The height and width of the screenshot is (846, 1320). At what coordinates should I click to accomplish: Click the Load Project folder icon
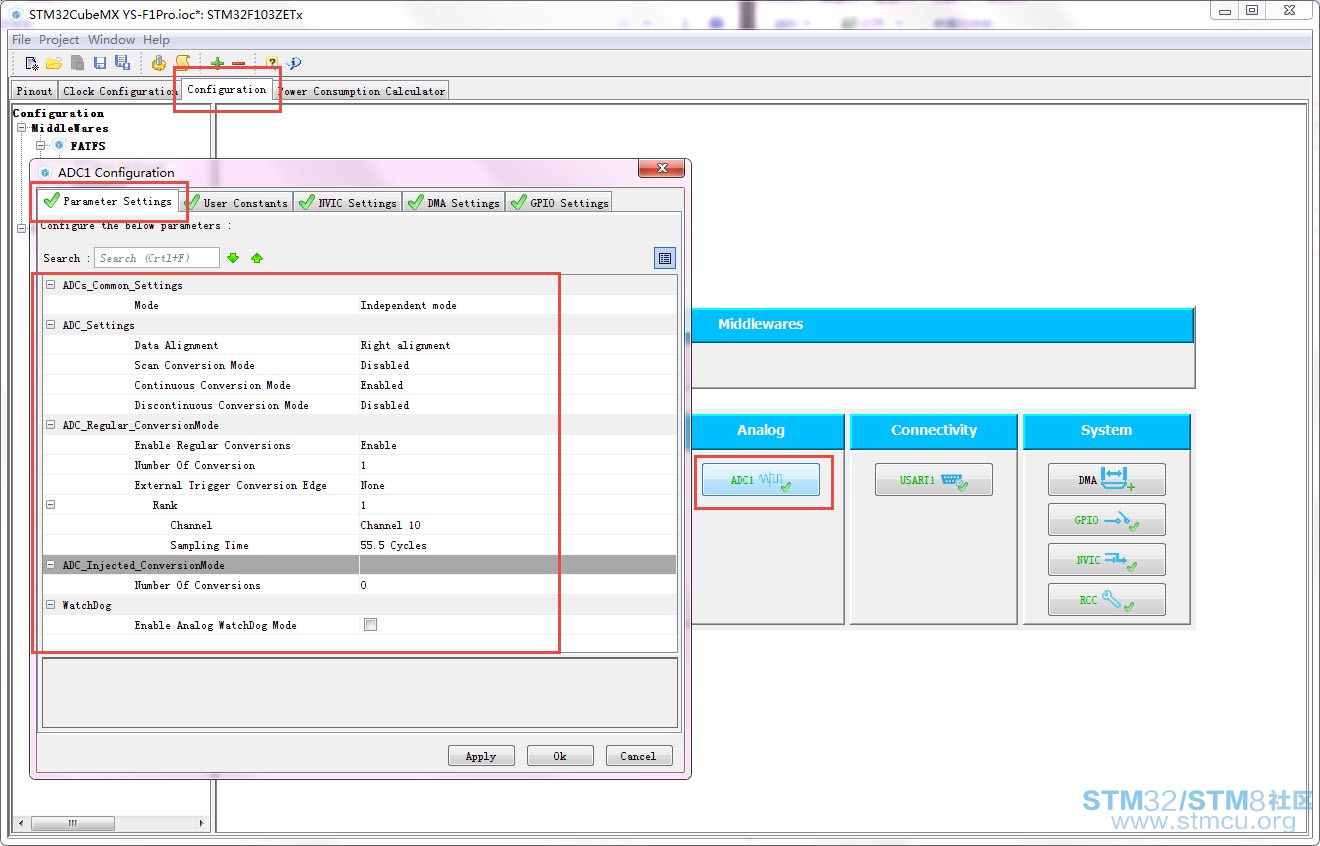pyautogui.click(x=54, y=63)
